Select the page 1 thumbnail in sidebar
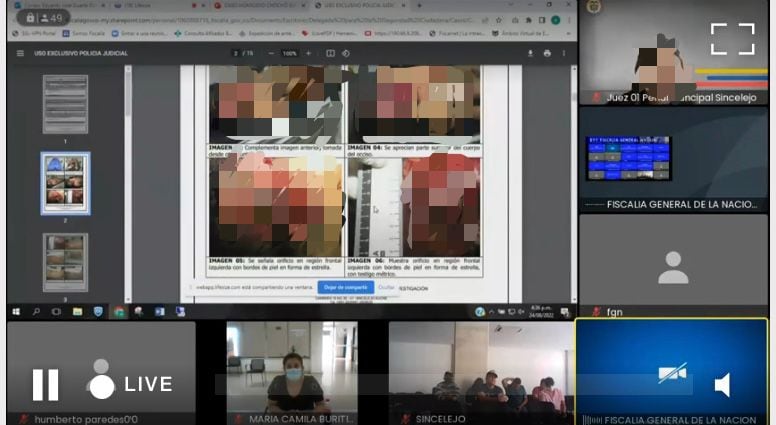This screenshot has width=776, height=425. (x=65, y=104)
